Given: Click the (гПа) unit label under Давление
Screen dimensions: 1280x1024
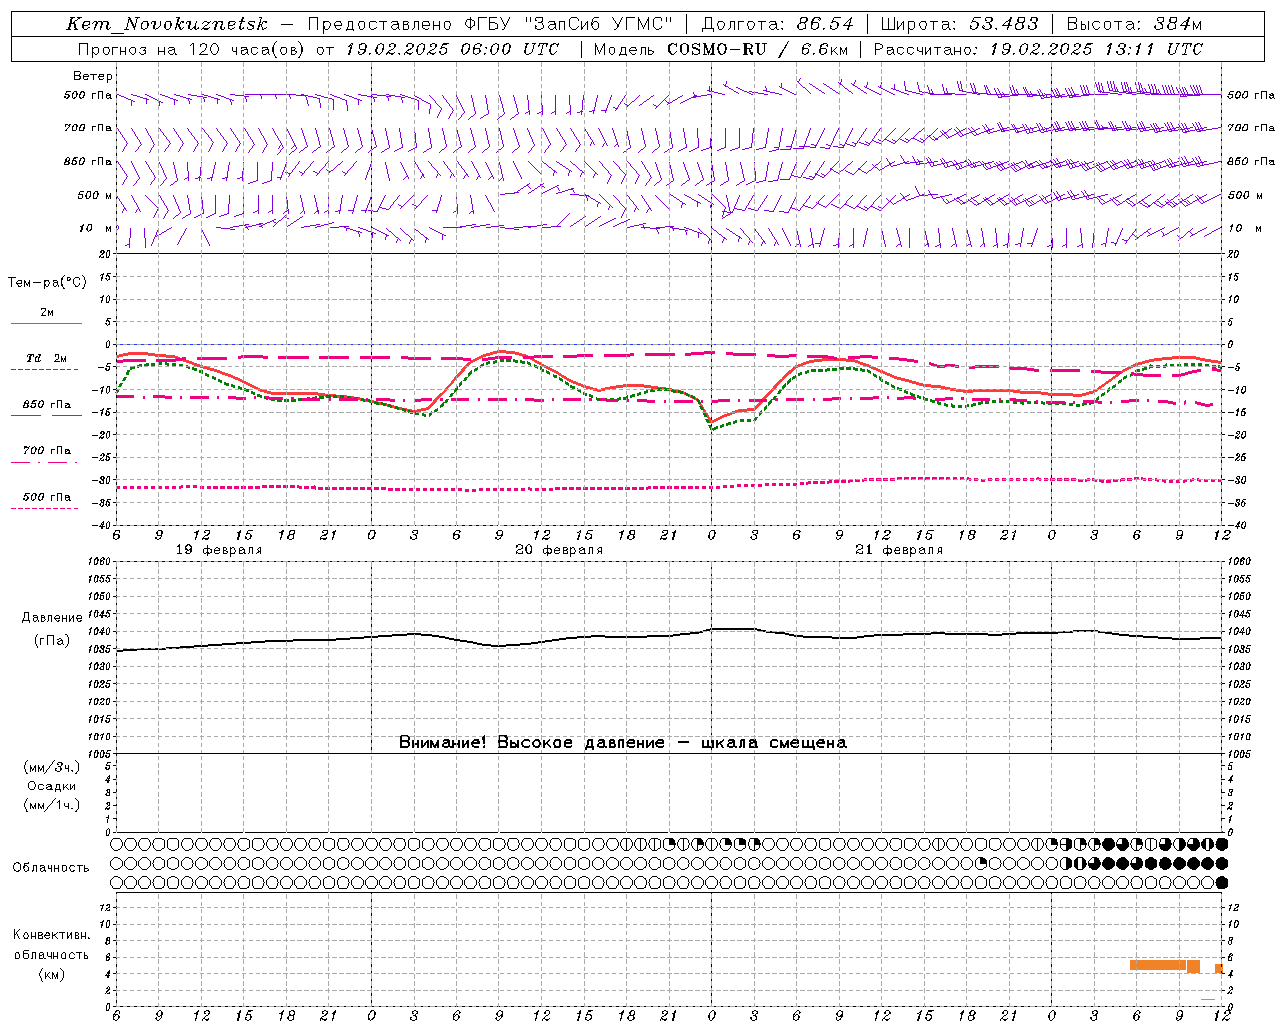Looking at the screenshot, I should [52, 641].
